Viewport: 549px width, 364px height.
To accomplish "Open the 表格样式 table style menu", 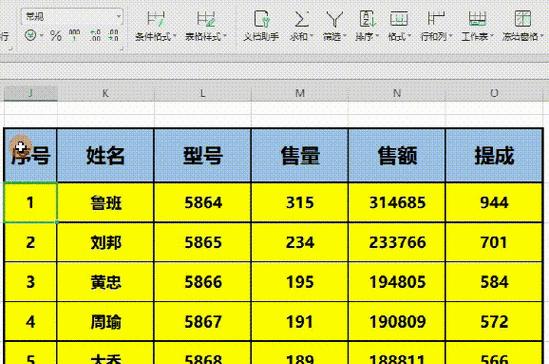I will [206, 26].
